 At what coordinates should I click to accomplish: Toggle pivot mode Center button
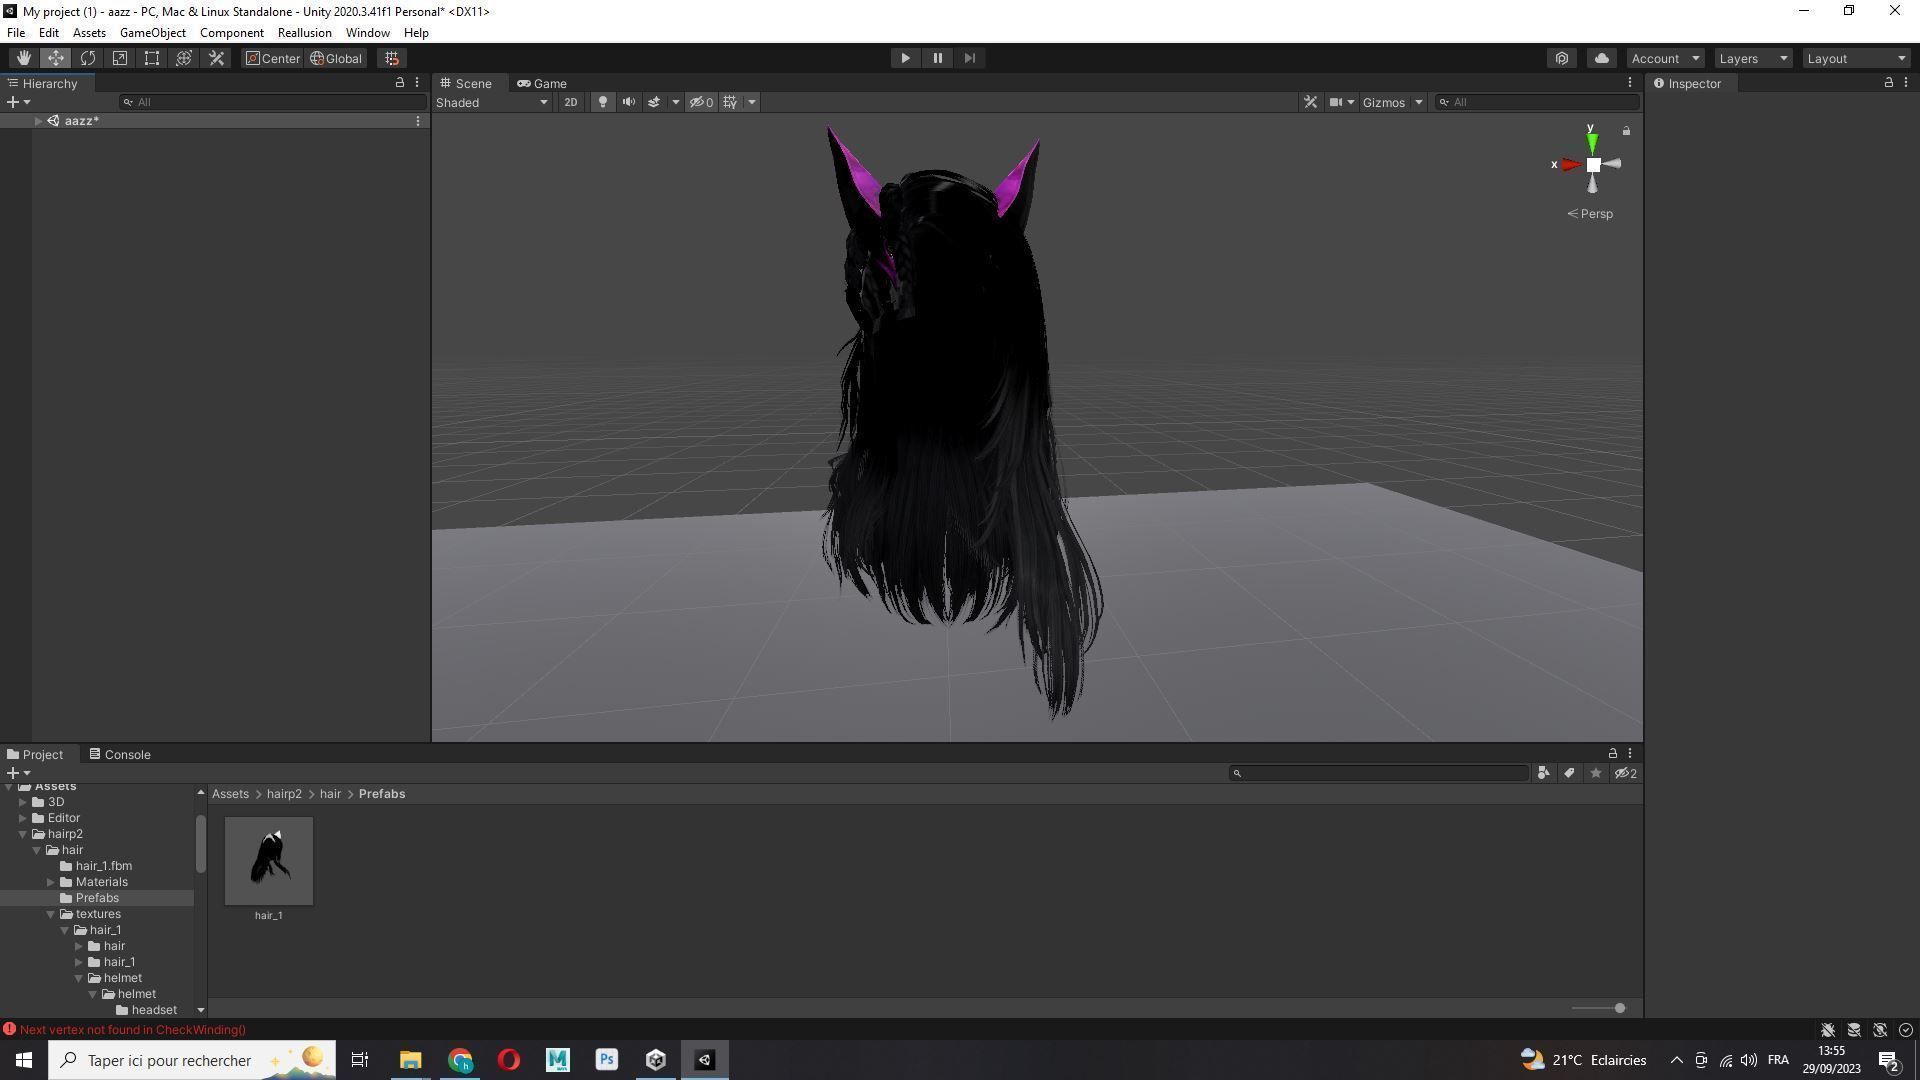(x=273, y=58)
